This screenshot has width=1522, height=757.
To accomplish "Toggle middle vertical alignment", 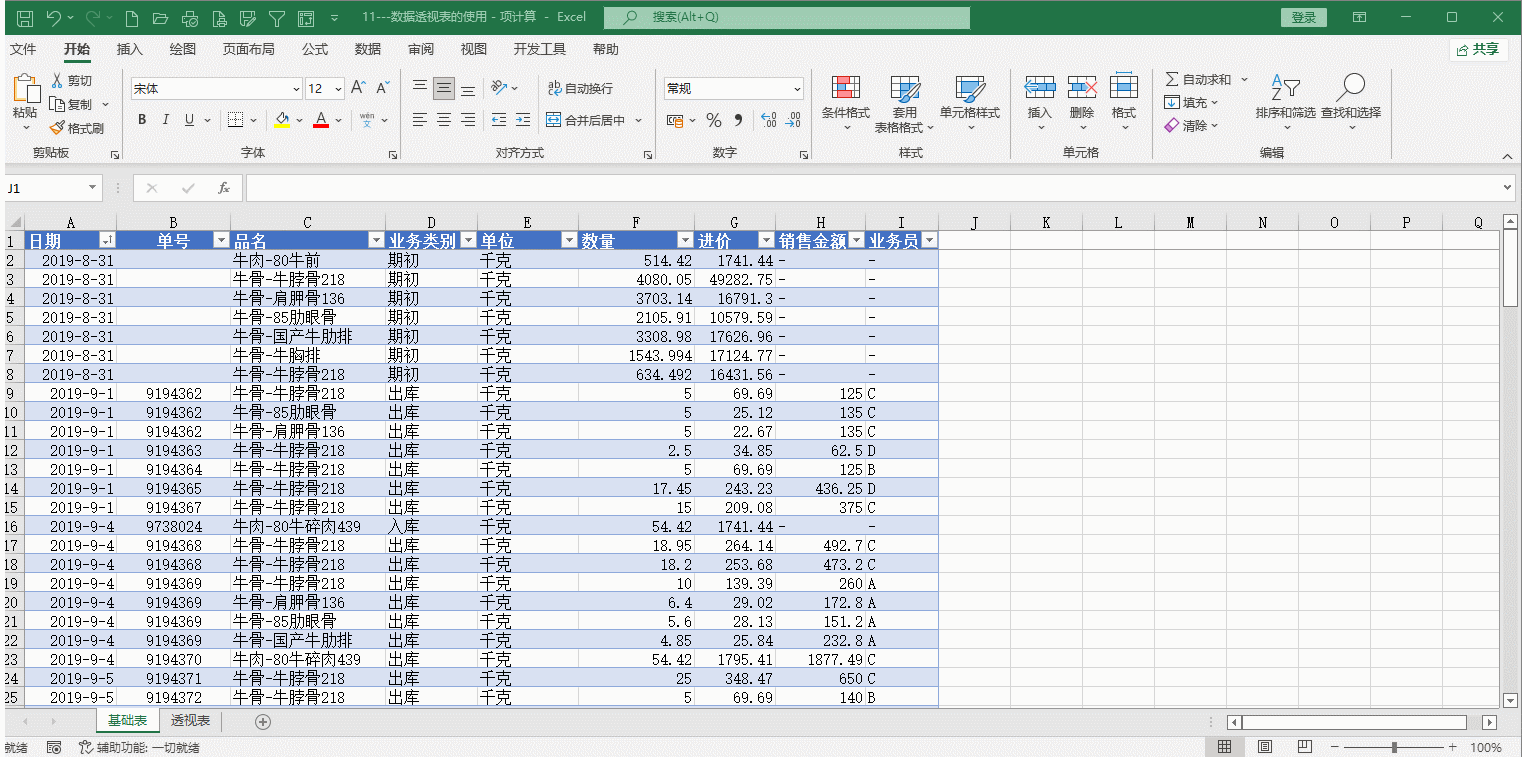I will [x=444, y=88].
